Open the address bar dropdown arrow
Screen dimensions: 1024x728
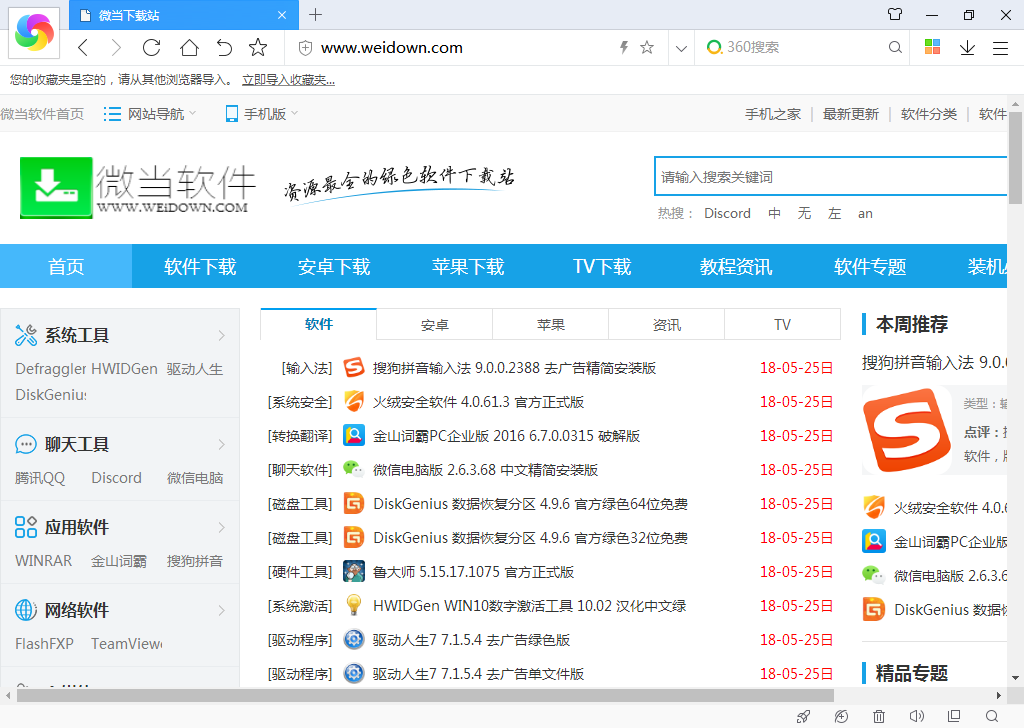click(x=681, y=48)
